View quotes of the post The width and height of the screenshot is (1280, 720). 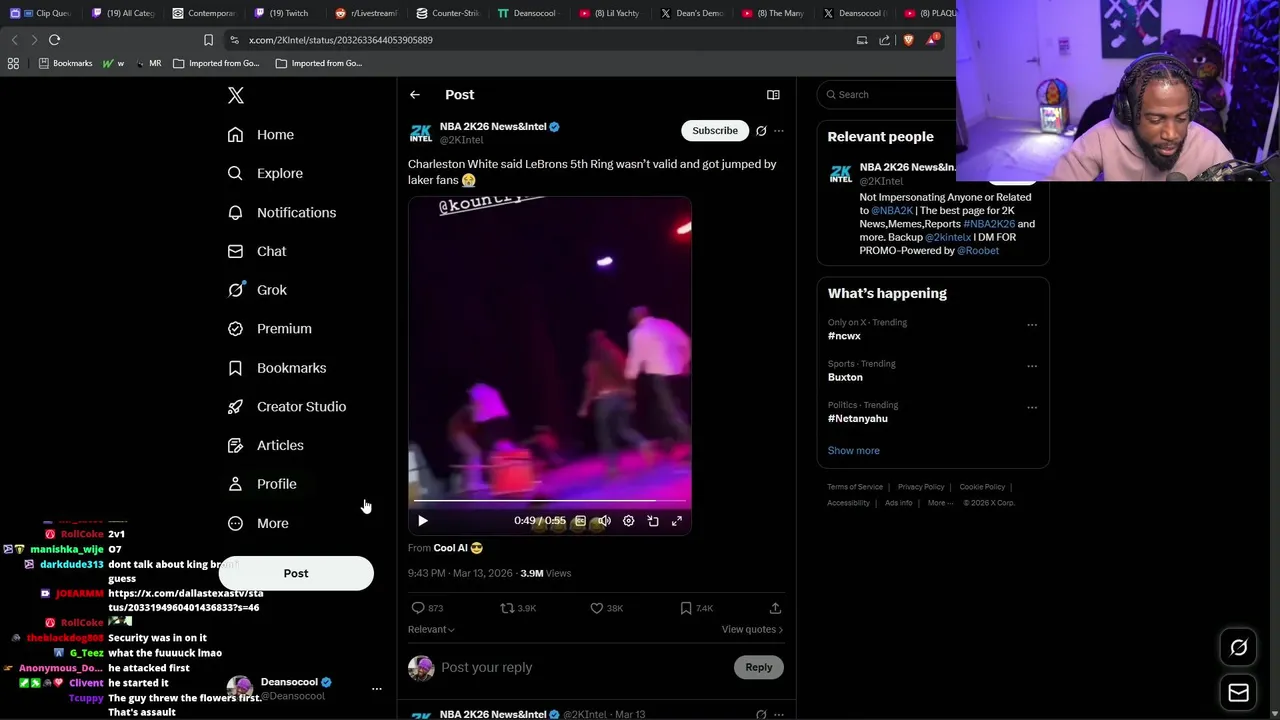[x=752, y=630]
